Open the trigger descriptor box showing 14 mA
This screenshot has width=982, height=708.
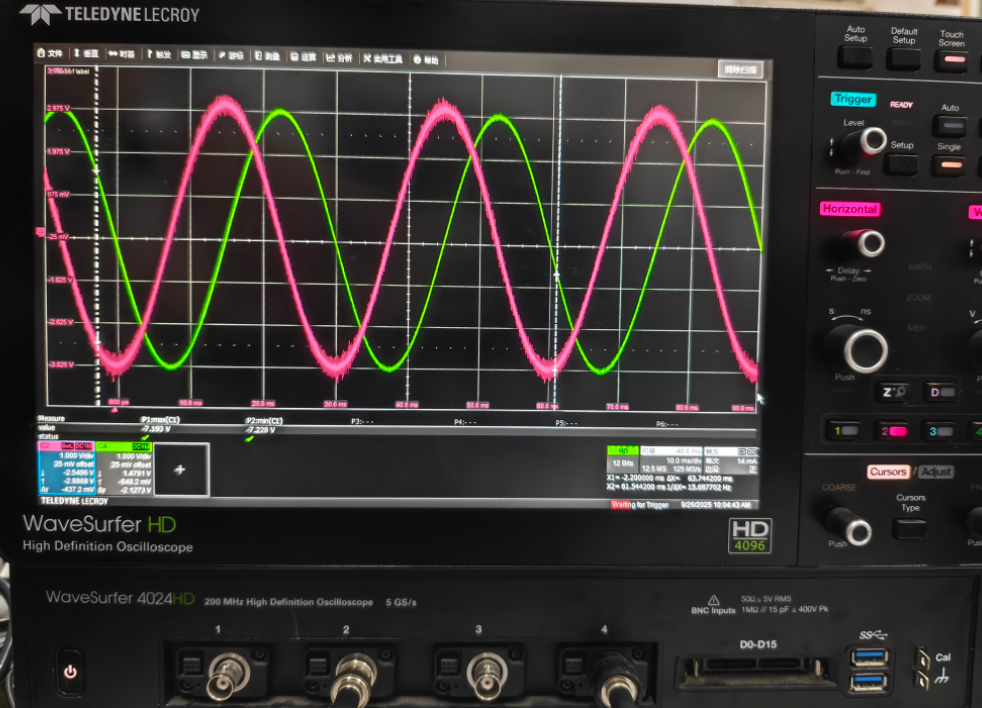[x=731, y=461]
